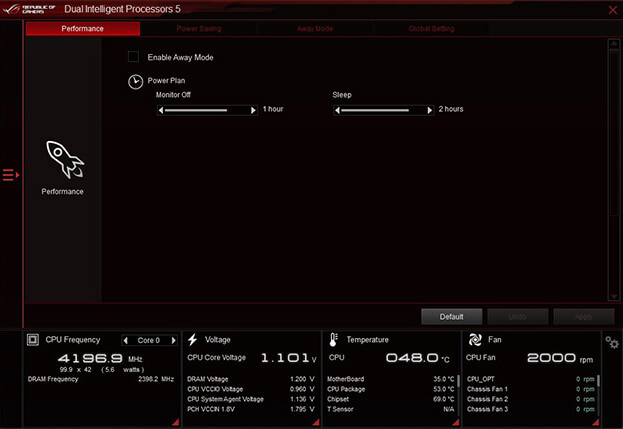Open the Global Setting tab
The width and height of the screenshot is (623, 429).
[431, 29]
